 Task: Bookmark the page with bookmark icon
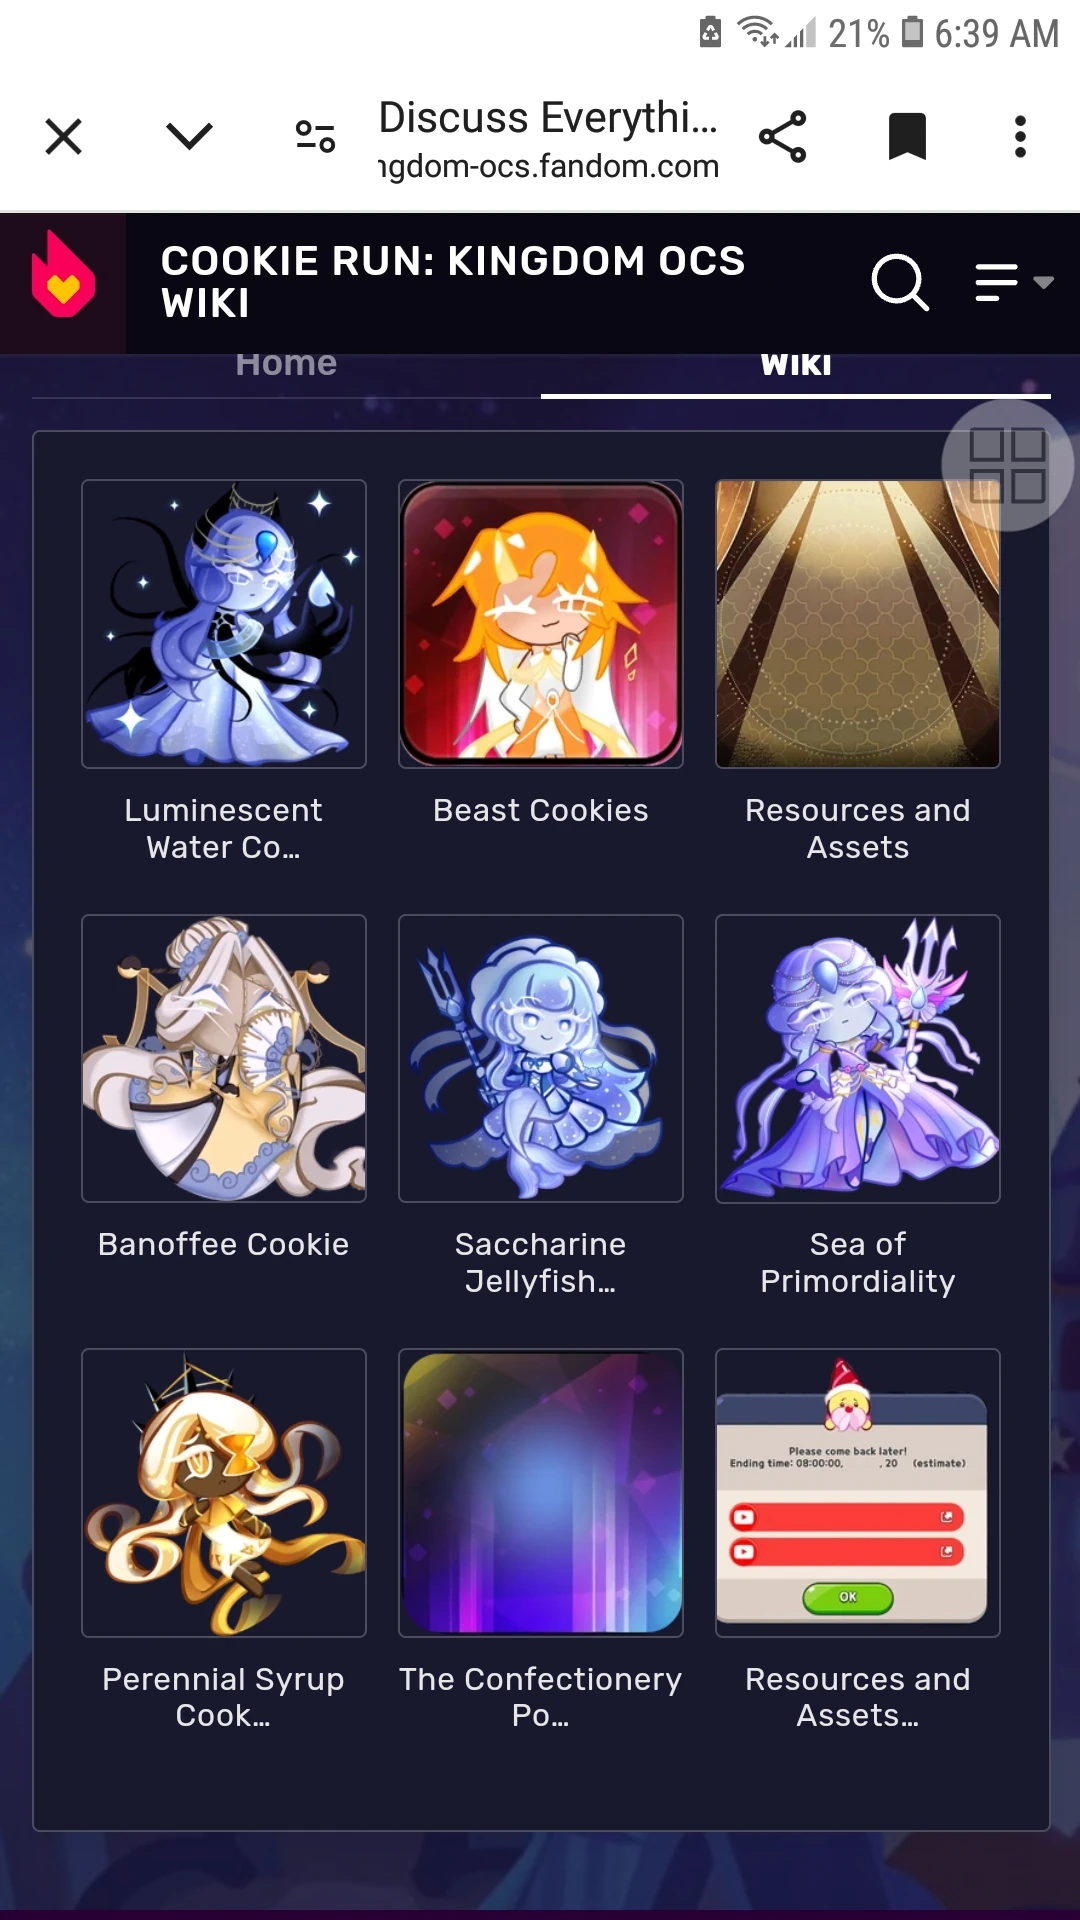(907, 137)
